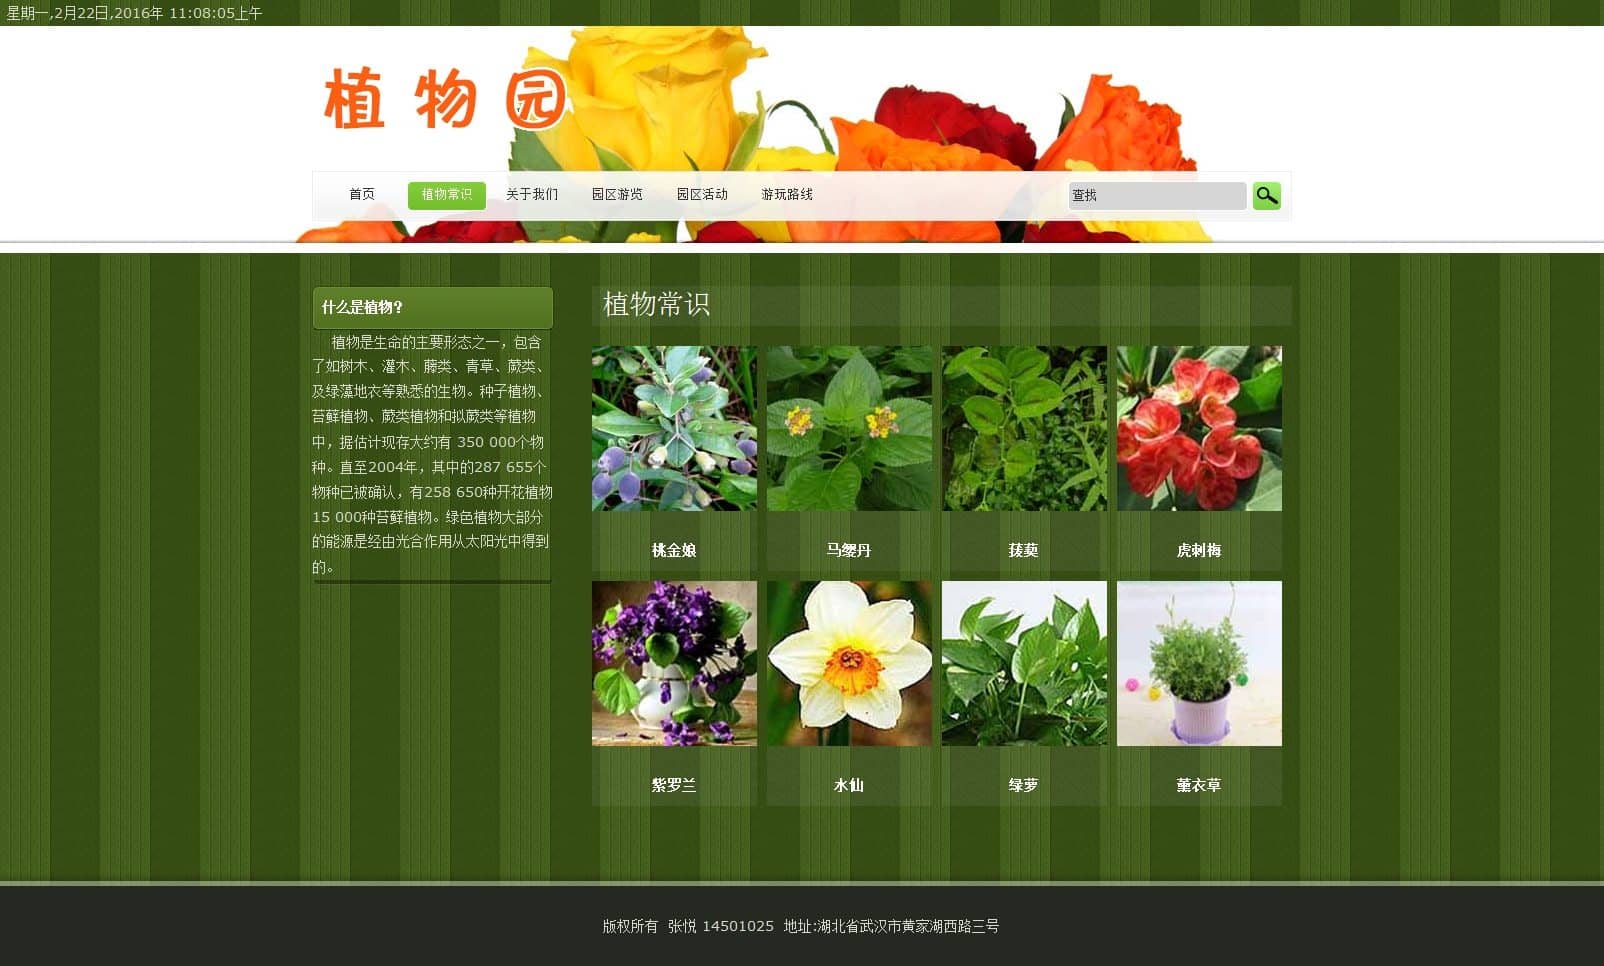Go to 关于我们 page
The height and width of the screenshot is (966, 1604).
[532, 195]
